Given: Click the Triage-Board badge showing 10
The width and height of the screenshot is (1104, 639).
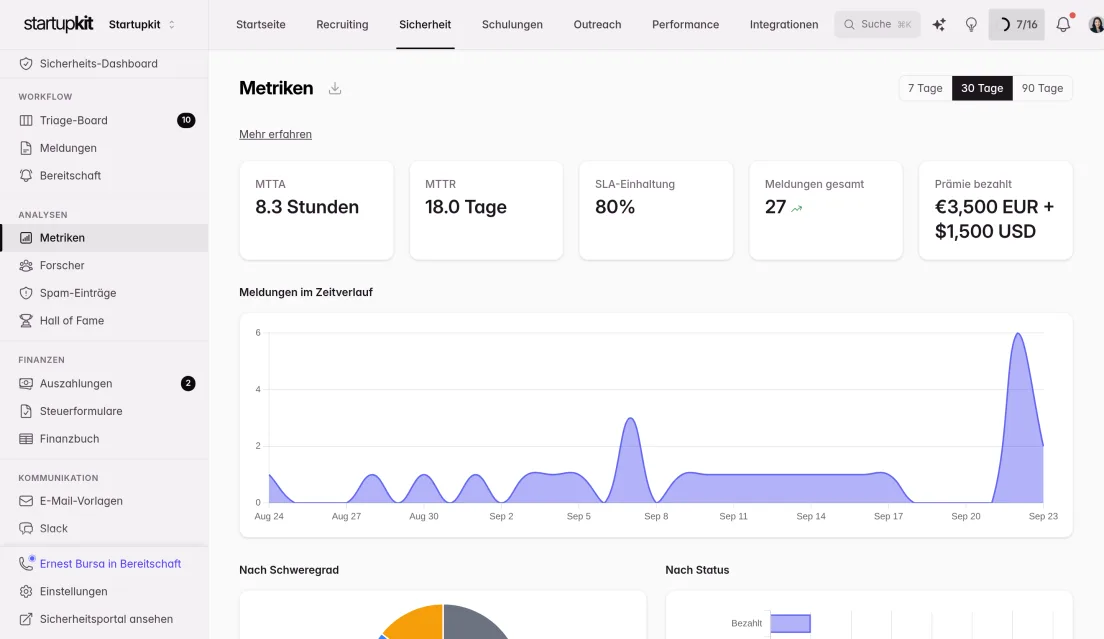Looking at the screenshot, I should (186, 120).
